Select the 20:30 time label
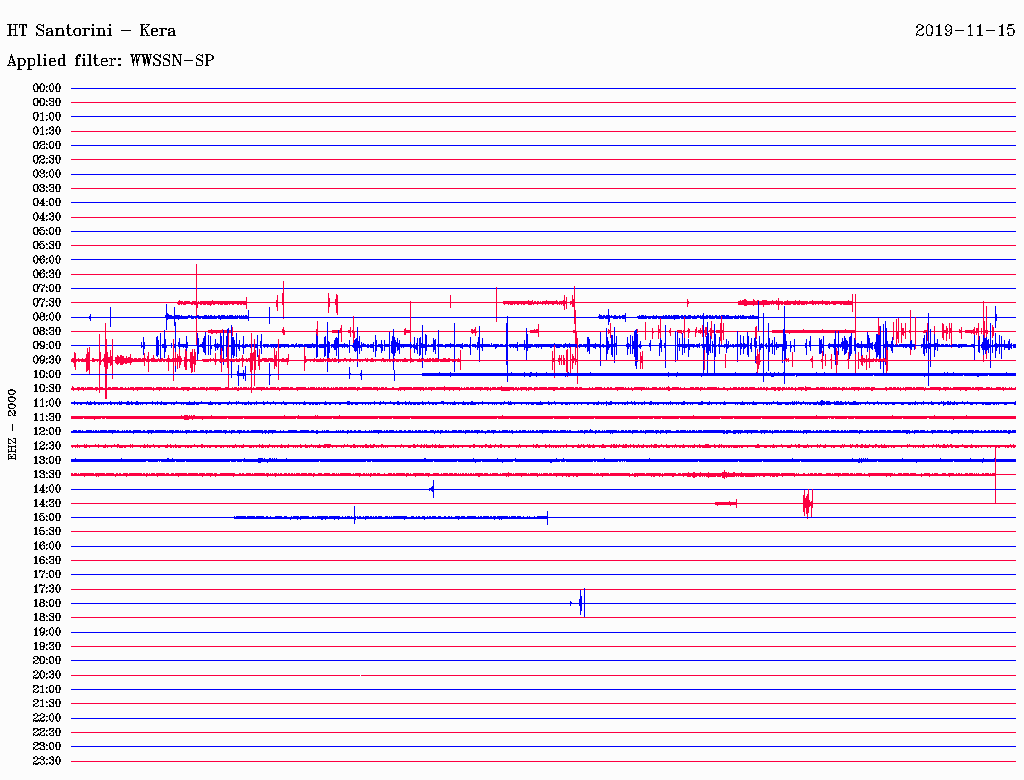Viewport: 1024px width, 780px height. [x=46, y=675]
